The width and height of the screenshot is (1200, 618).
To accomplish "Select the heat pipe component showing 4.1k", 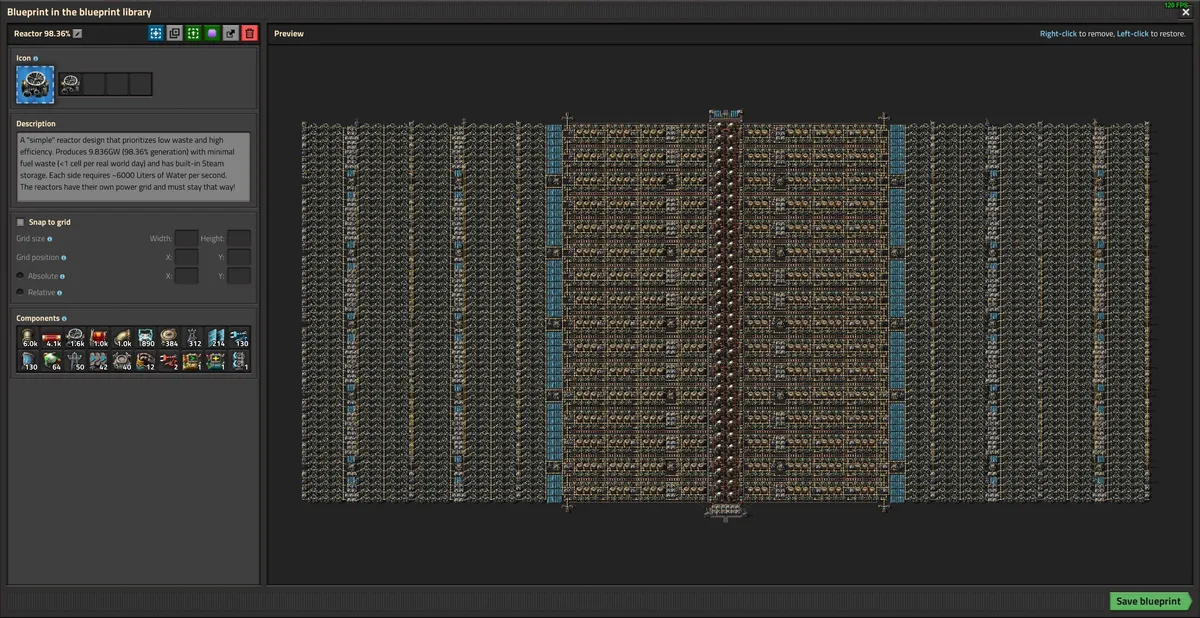I will click(52, 337).
